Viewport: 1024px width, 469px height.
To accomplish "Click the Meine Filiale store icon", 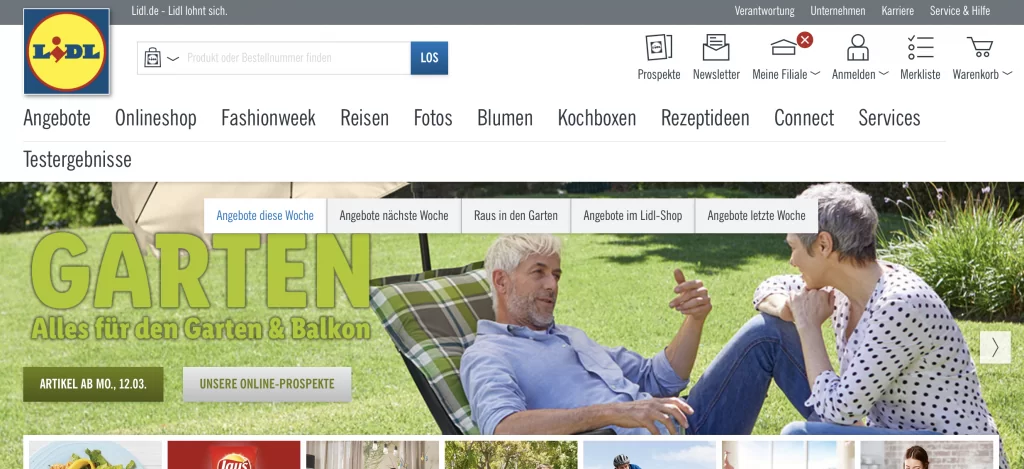I will coord(784,47).
